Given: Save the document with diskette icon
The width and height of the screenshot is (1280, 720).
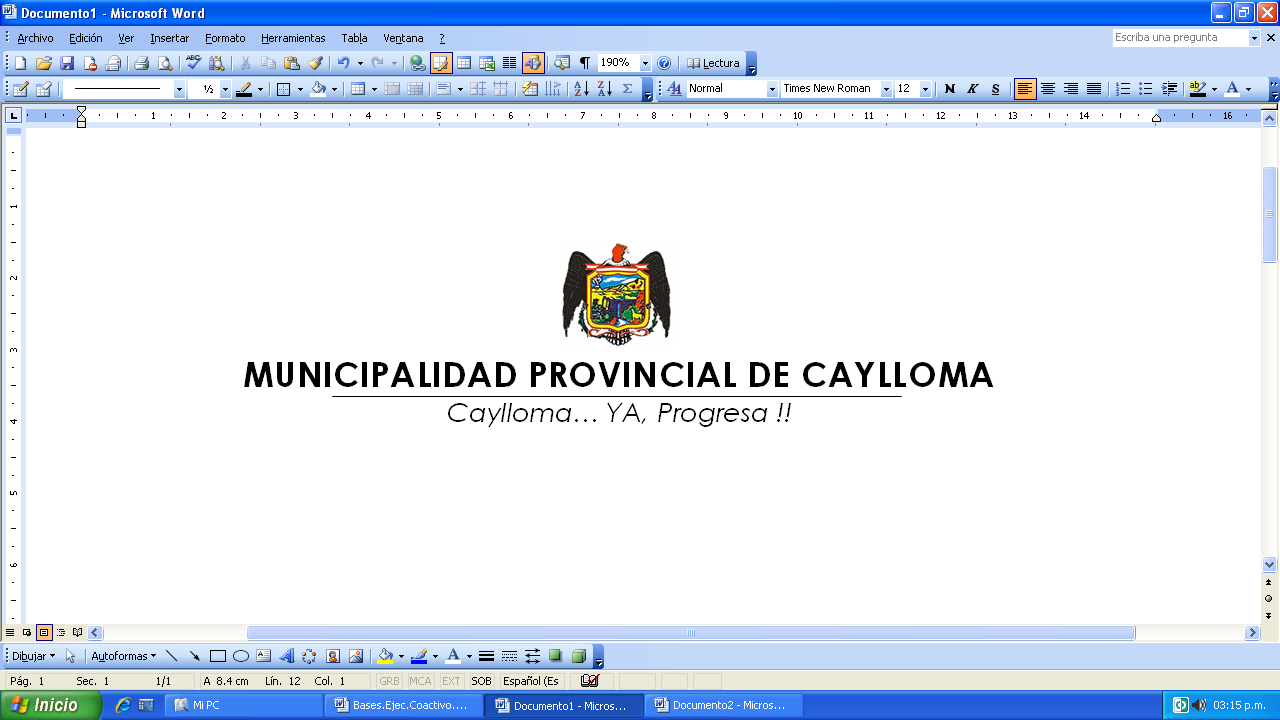Looking at the screenshot, I should [67, 63].
